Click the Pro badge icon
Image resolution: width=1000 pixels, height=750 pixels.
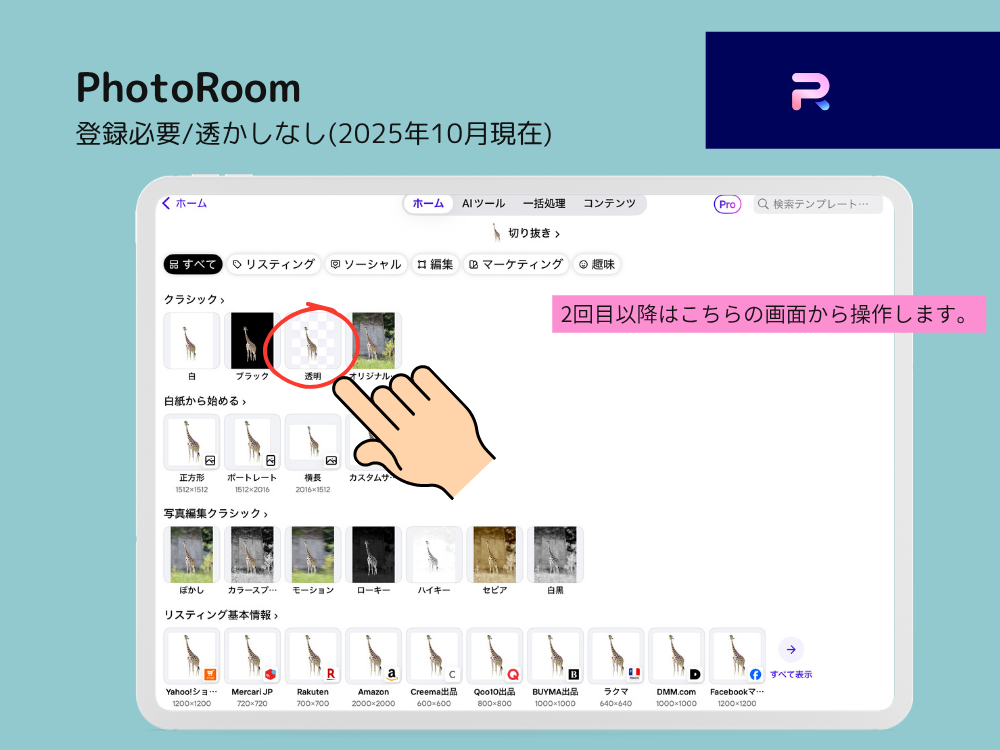727,204
